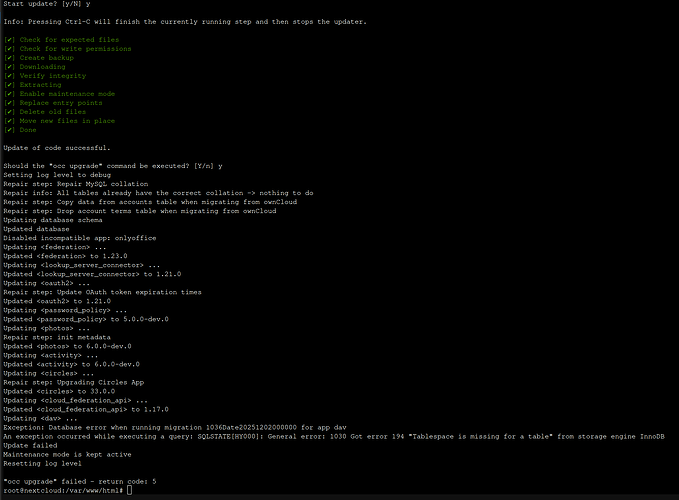Click the checkmark beside Check for expected files

point(10,39)
